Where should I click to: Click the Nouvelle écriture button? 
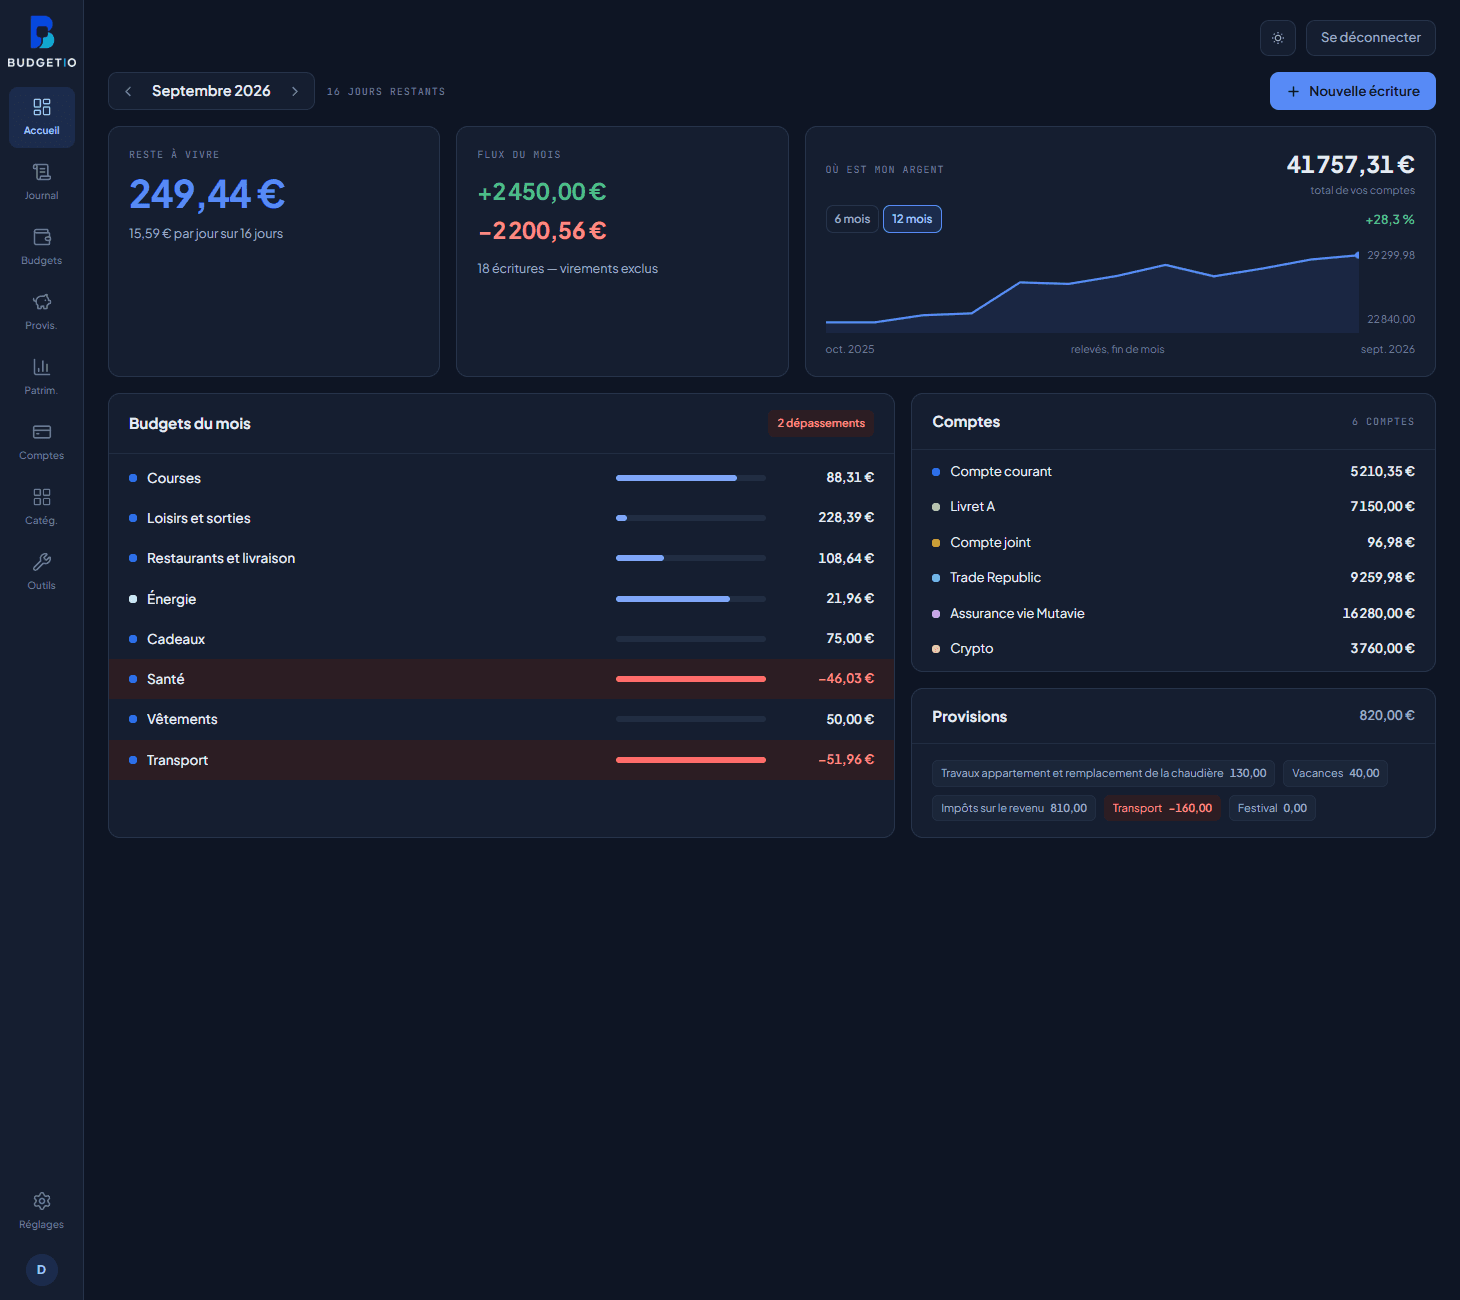(x=1353, y=91)
